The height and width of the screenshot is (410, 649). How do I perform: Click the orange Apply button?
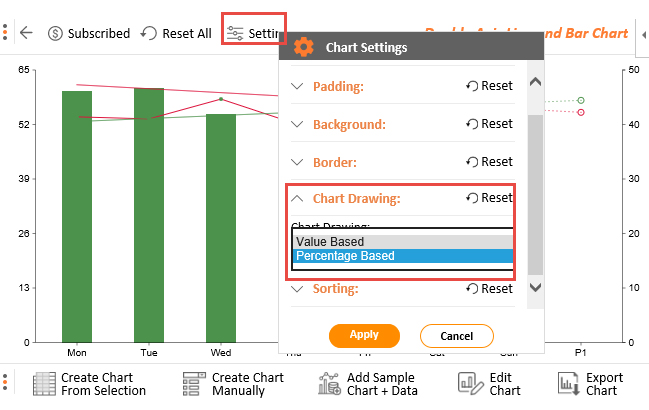[x=364, y=336]
